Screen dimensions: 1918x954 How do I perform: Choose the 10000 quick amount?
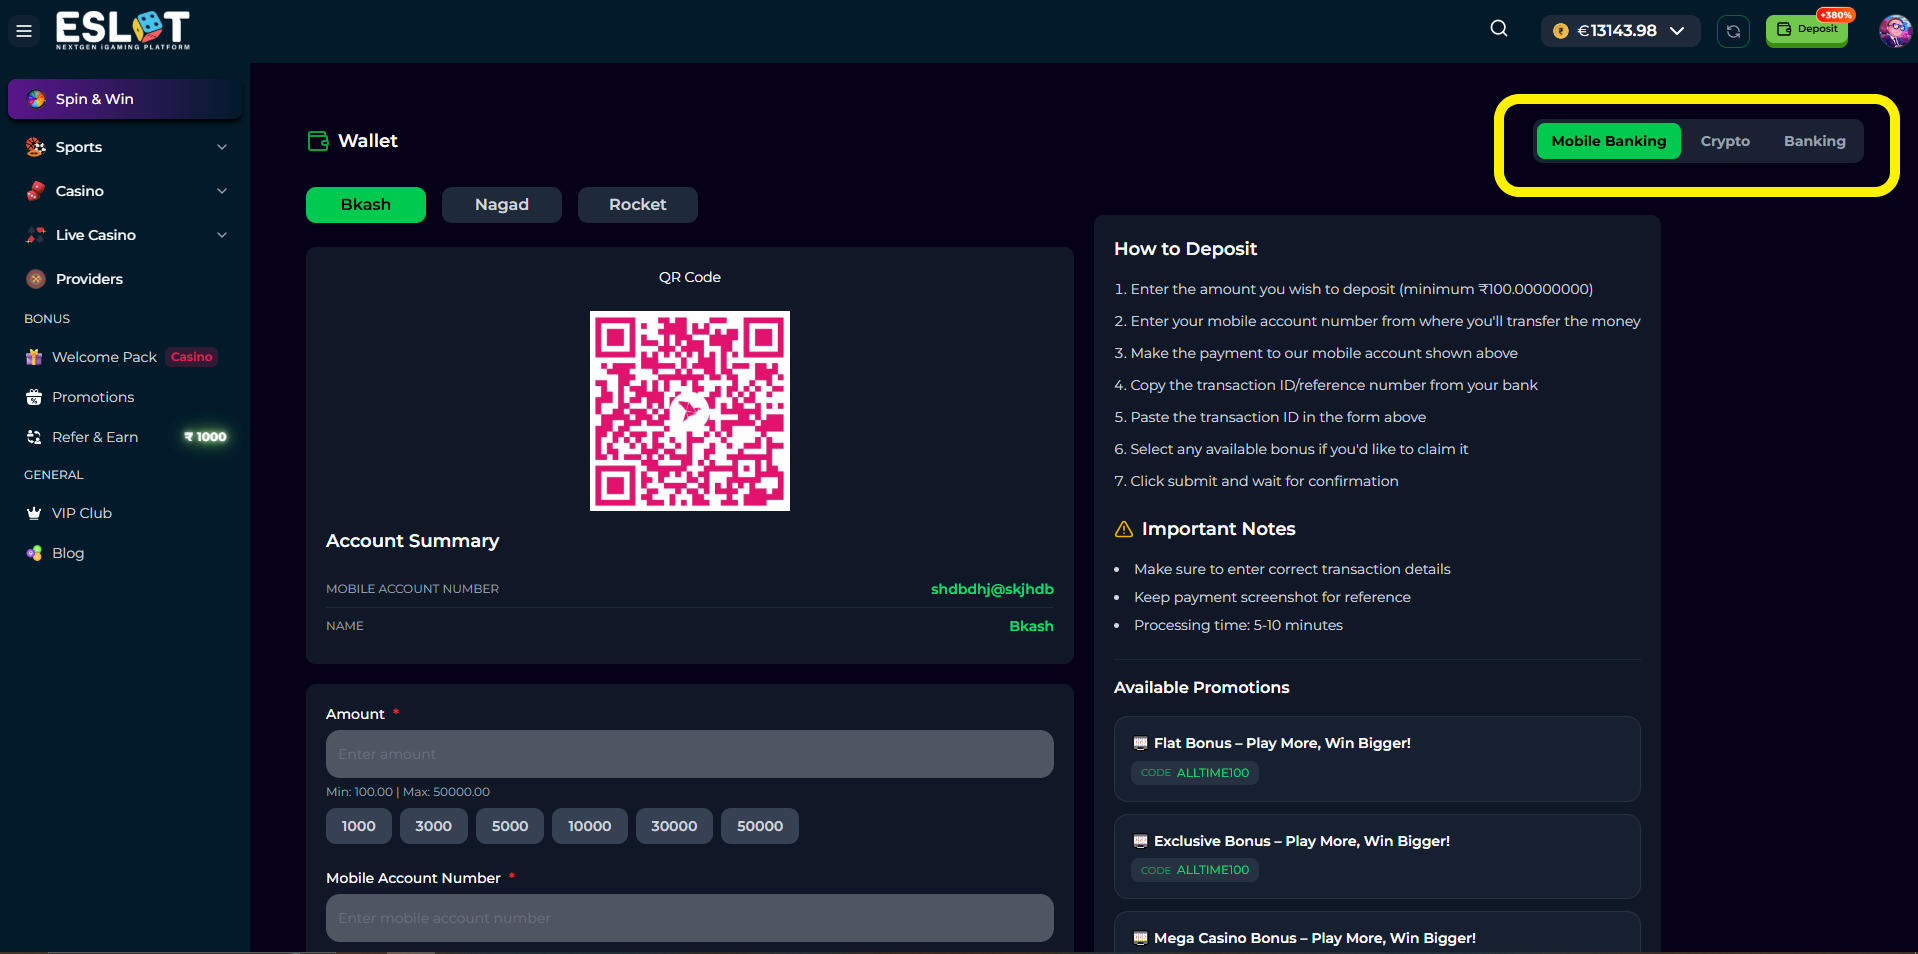pyautogui.click(x=590, y=826)
